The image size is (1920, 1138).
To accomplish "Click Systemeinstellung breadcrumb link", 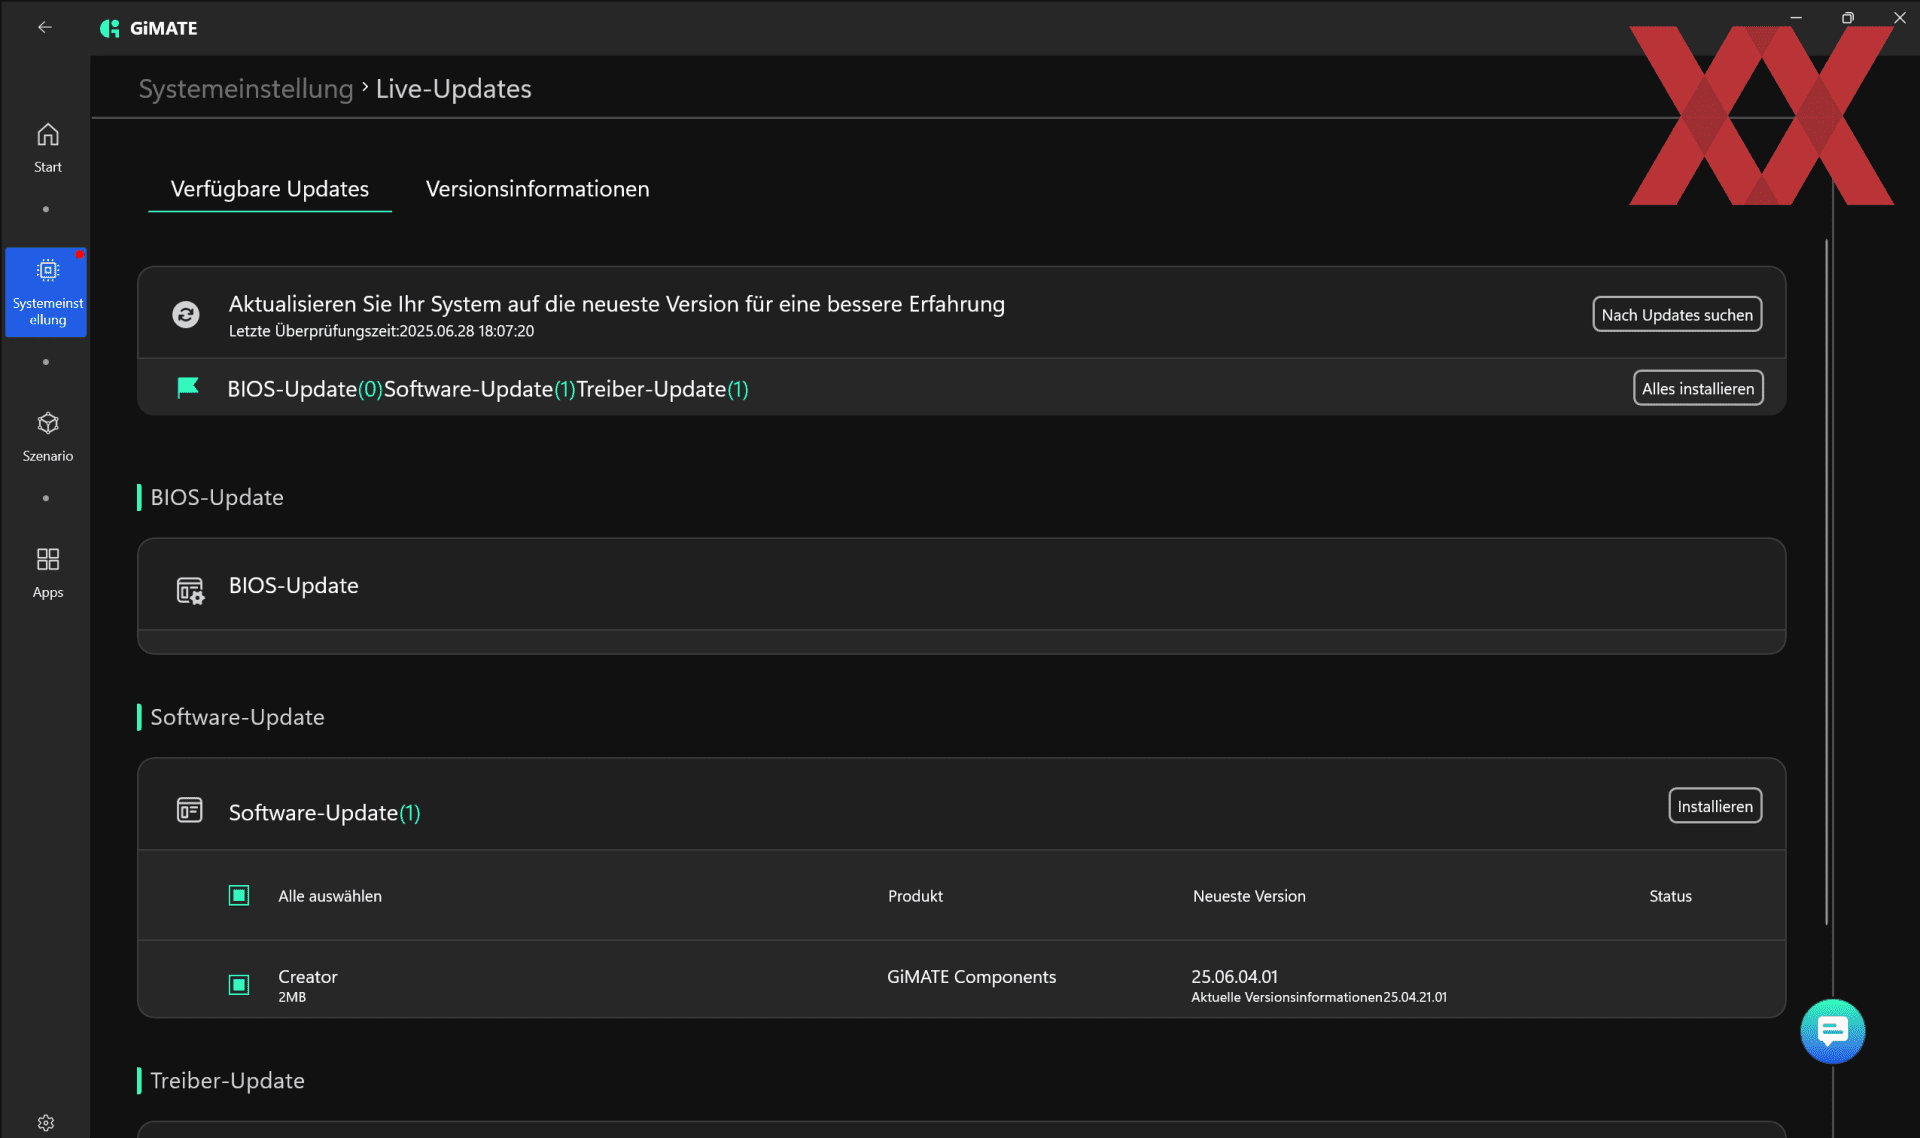I will click(x=246, y=89).
